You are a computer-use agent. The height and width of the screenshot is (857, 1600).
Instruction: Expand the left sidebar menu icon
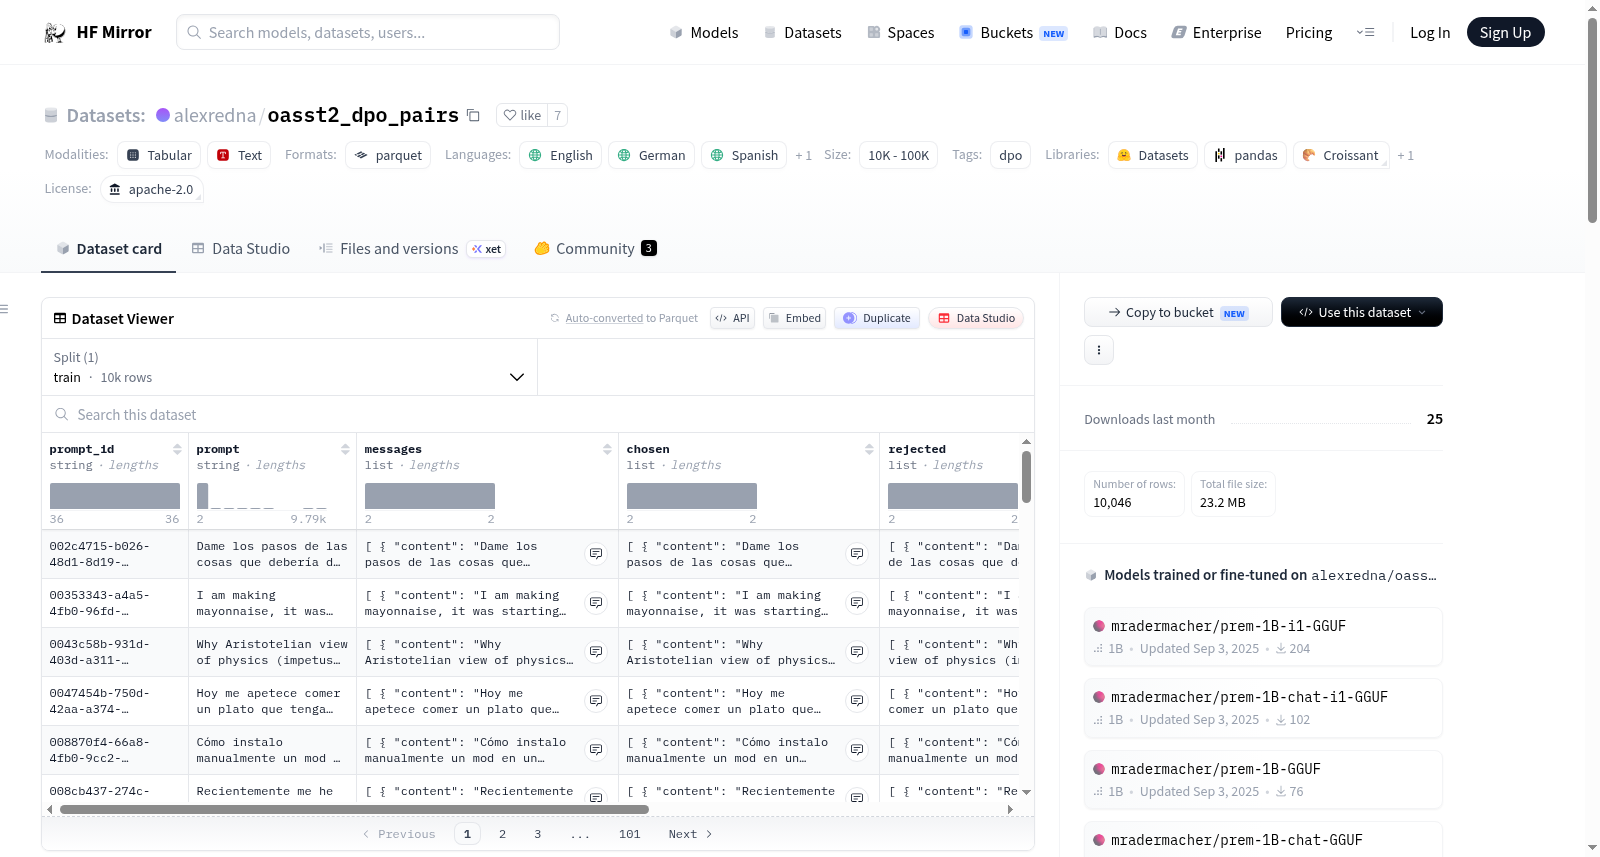4,309
